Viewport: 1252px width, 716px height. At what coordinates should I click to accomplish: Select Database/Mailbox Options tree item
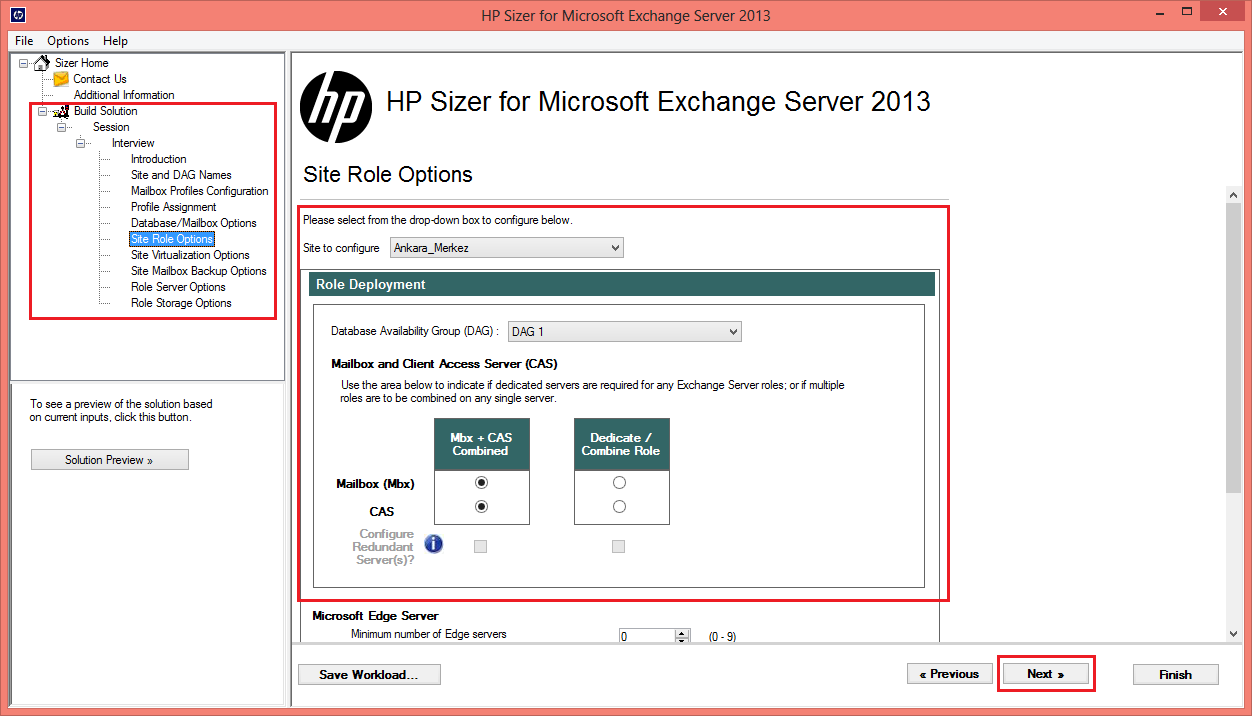[194, 223]
